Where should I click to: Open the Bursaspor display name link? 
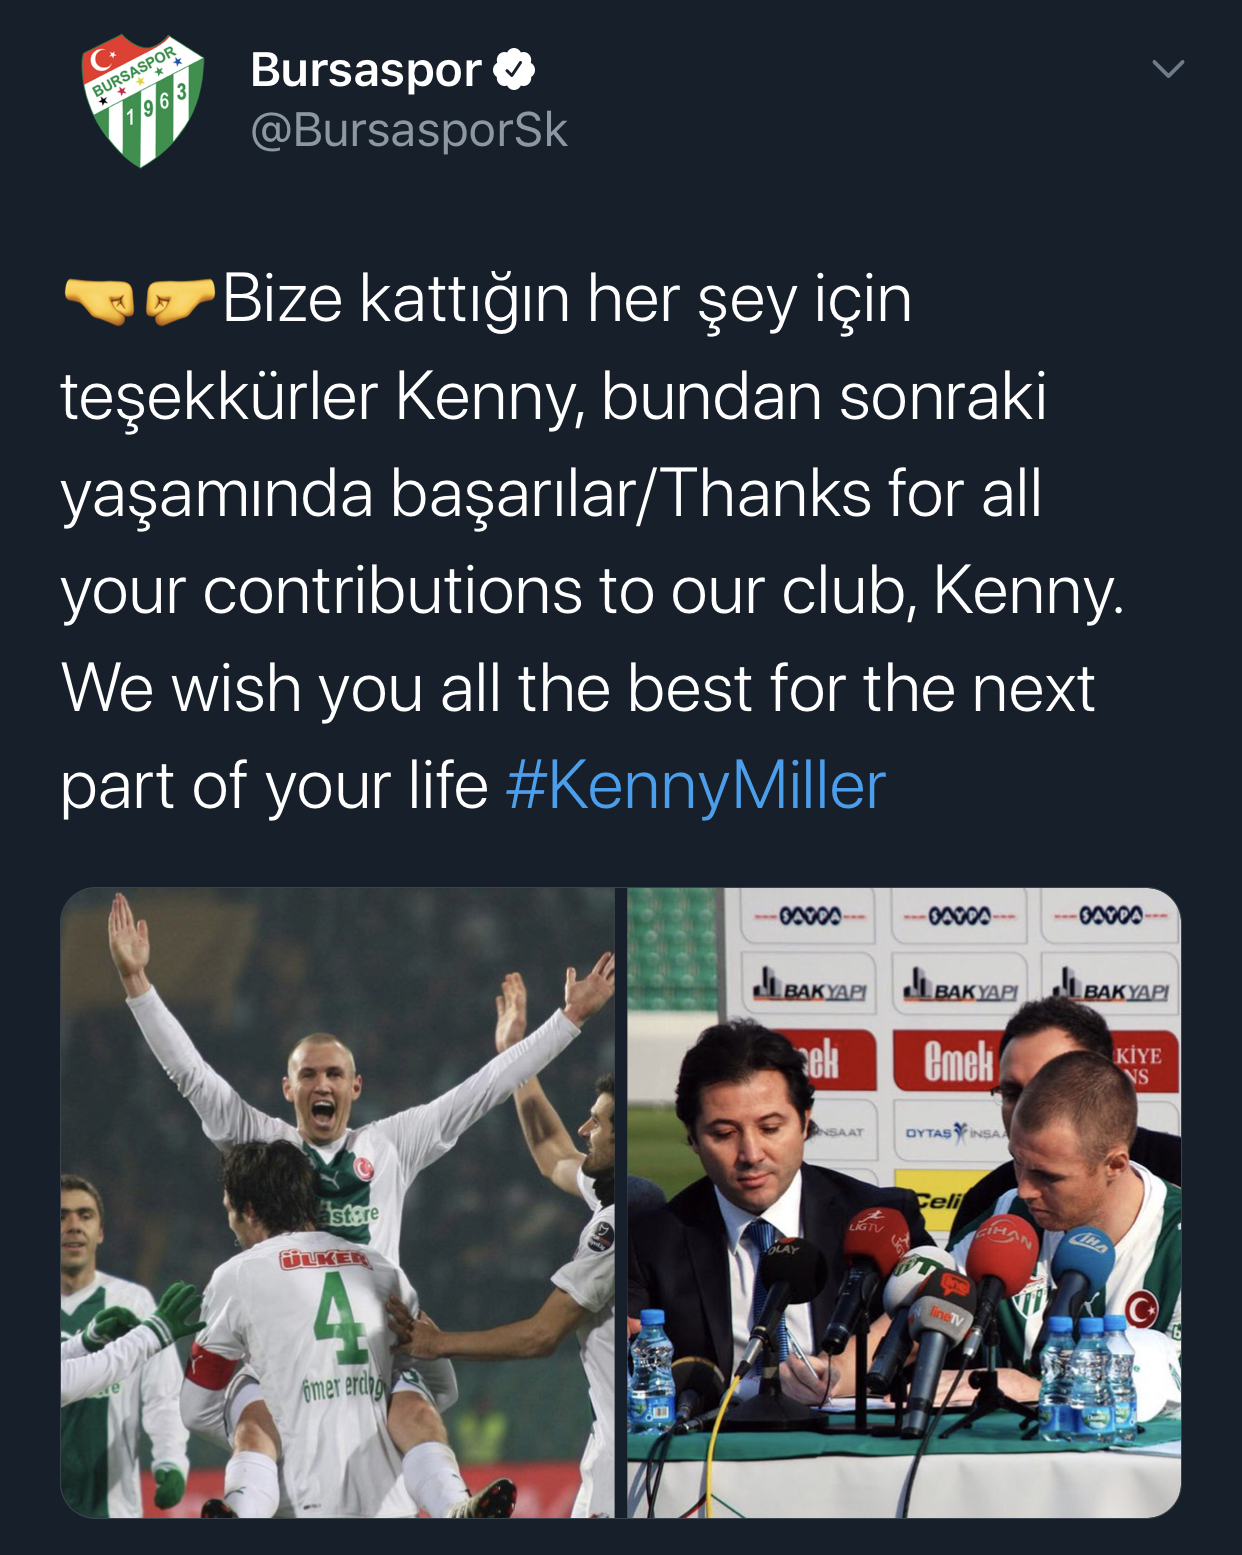(x=366, y=69)
